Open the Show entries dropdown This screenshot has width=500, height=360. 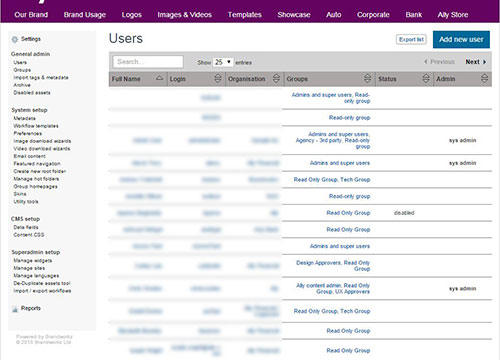(223, 62)
